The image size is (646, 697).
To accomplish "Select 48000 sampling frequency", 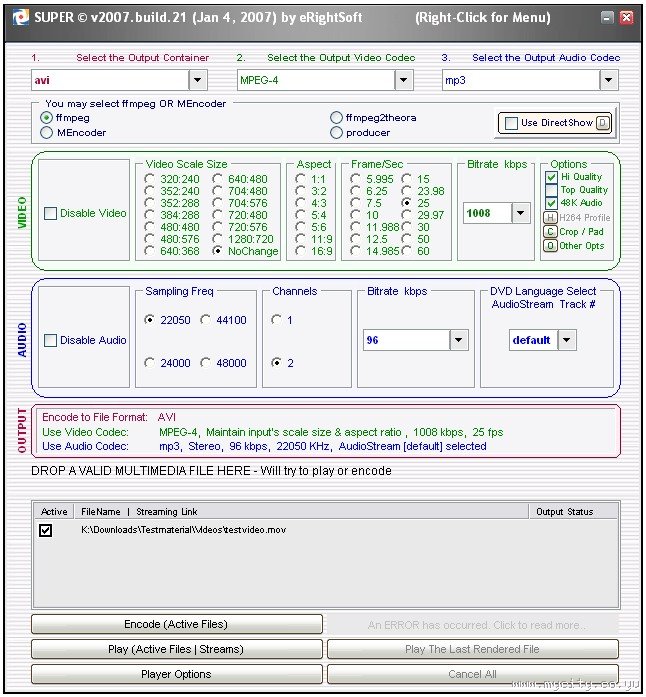I will coord(205,363).
